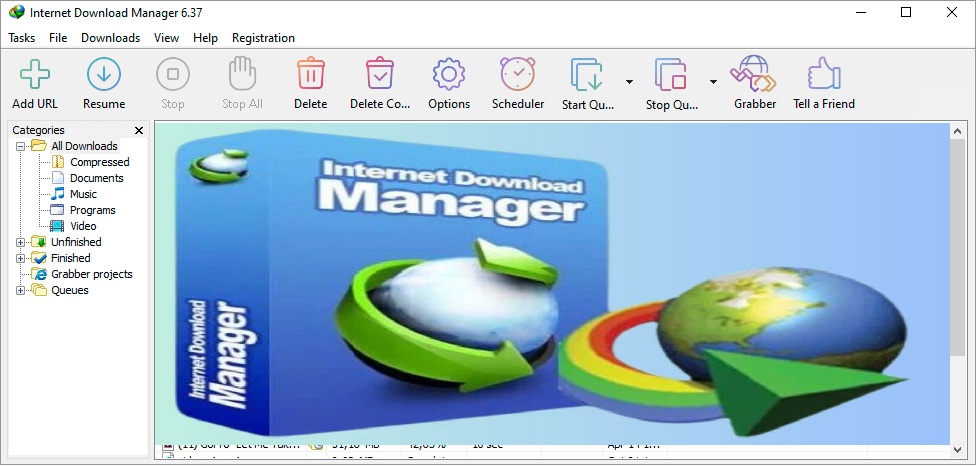Image resolution: width=976 pixels, height=467 pixels.
Task: Select the Compressed category
Action: pyautogui.click(x=100, y=162)
